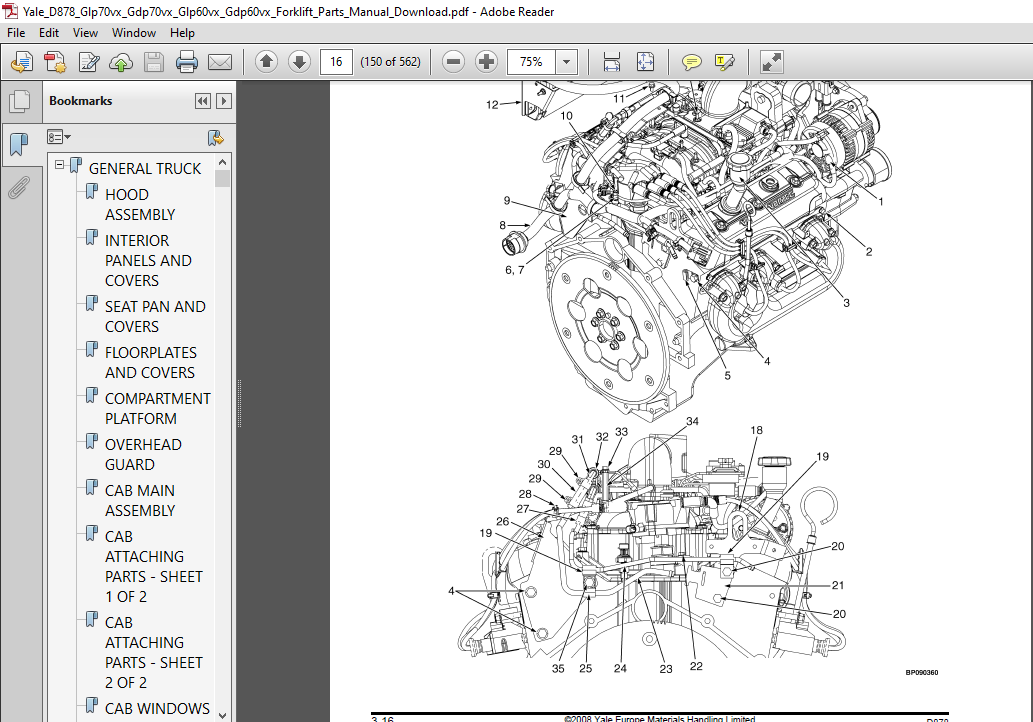Viewport: 1033px width, 722px height.
Task: Click the Zoom Out minus button
Action: 453,62
